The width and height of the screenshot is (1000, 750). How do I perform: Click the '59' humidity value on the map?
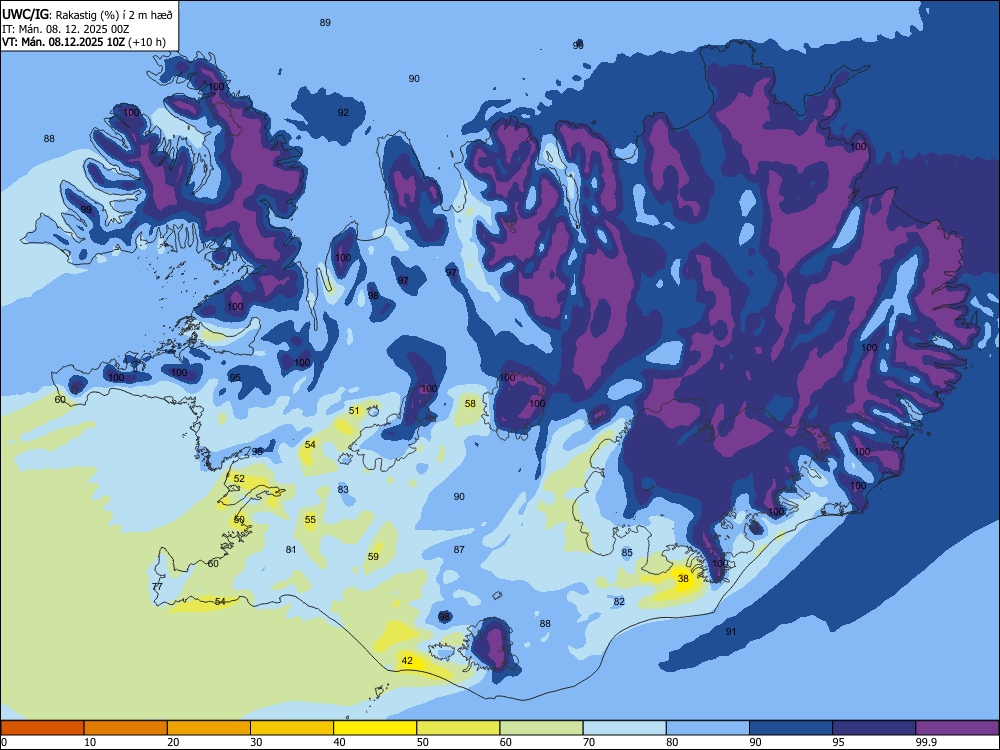(373, 556)
